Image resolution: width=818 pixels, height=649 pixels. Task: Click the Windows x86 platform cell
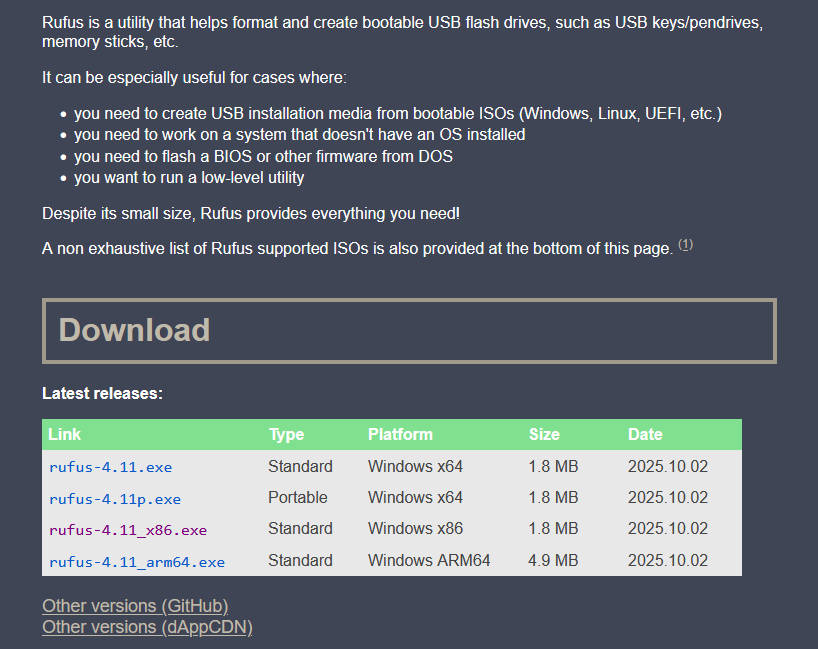[415, 528]
